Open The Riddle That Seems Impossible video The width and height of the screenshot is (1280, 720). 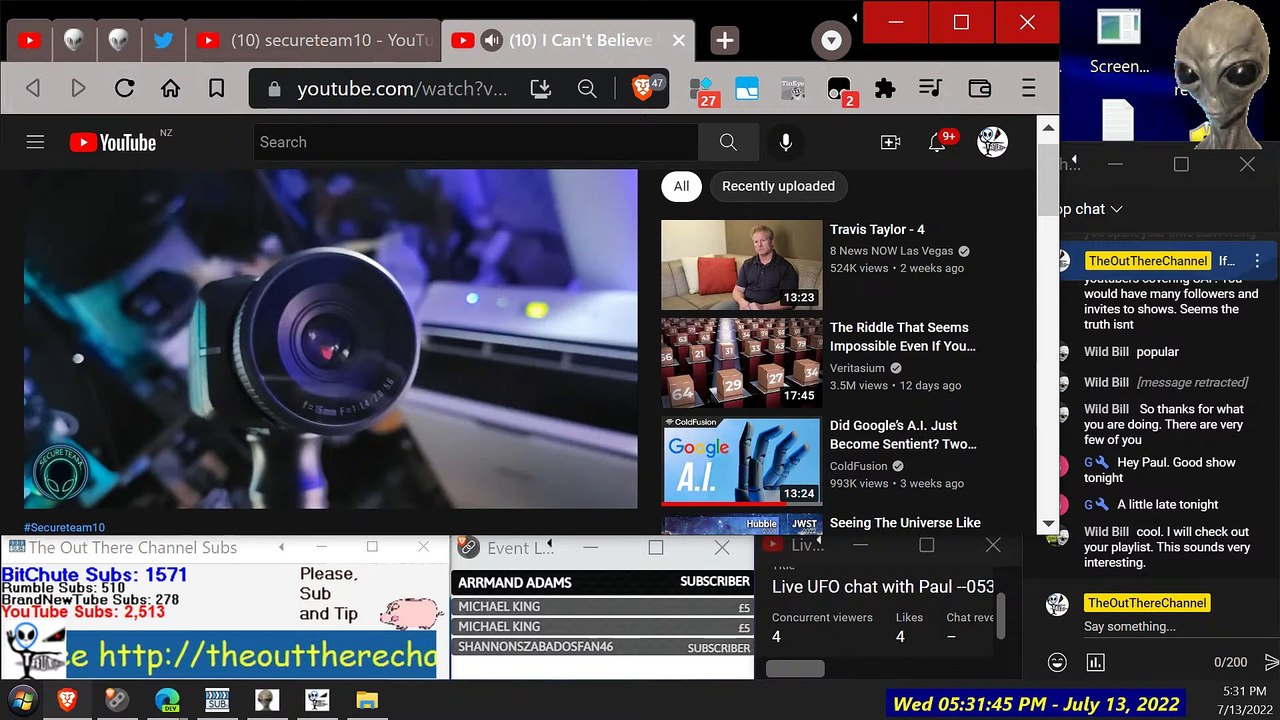[x=903, y=337]
